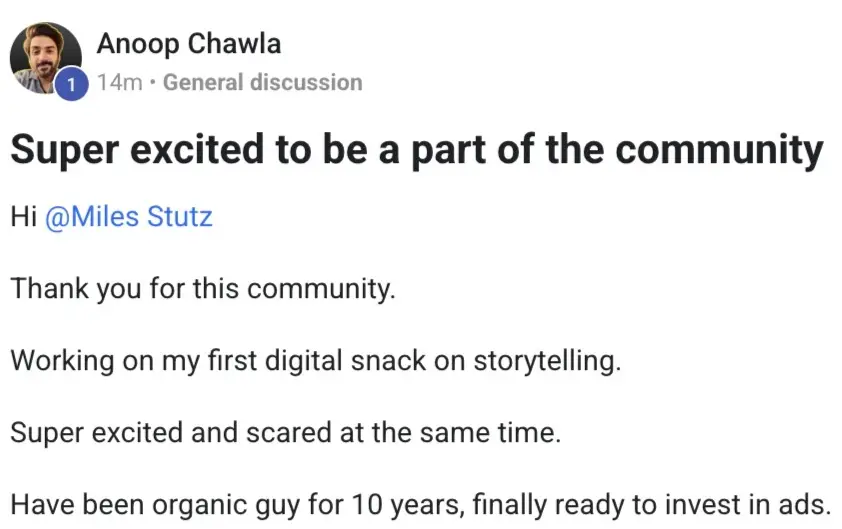Click the 14m post timestamp
842x529 pixels.
point(119,82)
